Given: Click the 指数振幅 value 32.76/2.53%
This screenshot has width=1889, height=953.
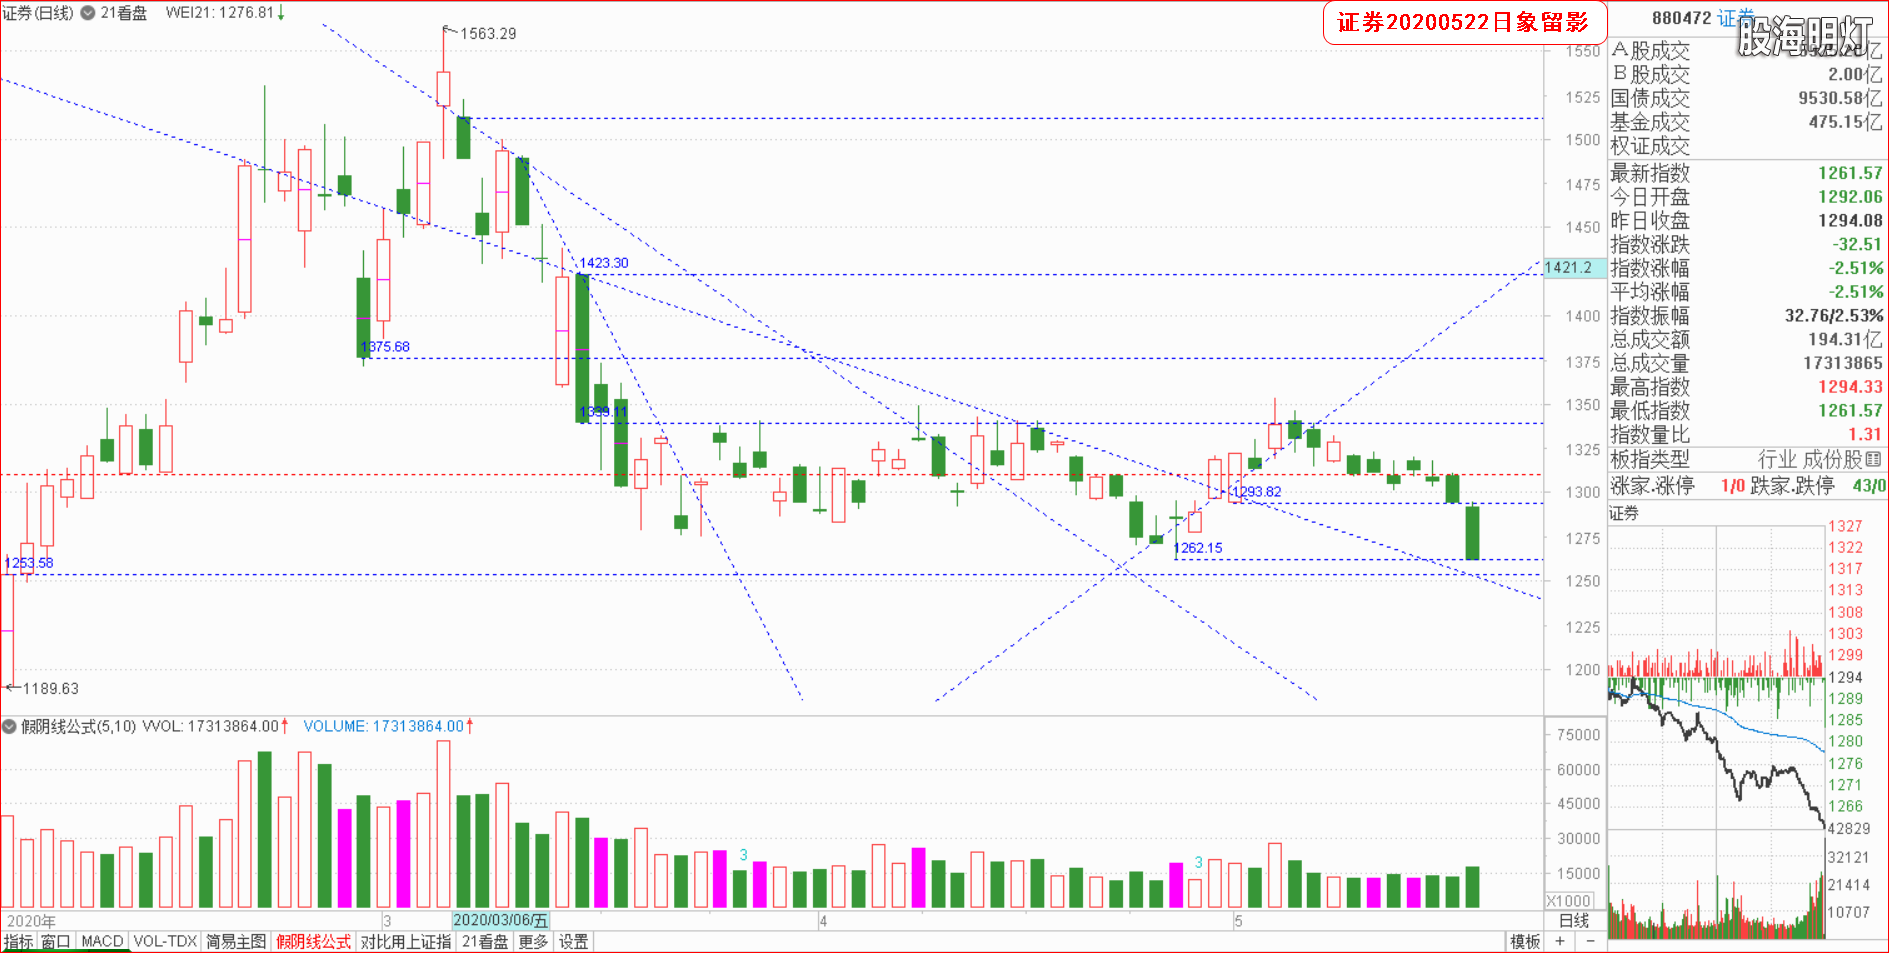Looking at the screenshot, I should coord(1834,316).
